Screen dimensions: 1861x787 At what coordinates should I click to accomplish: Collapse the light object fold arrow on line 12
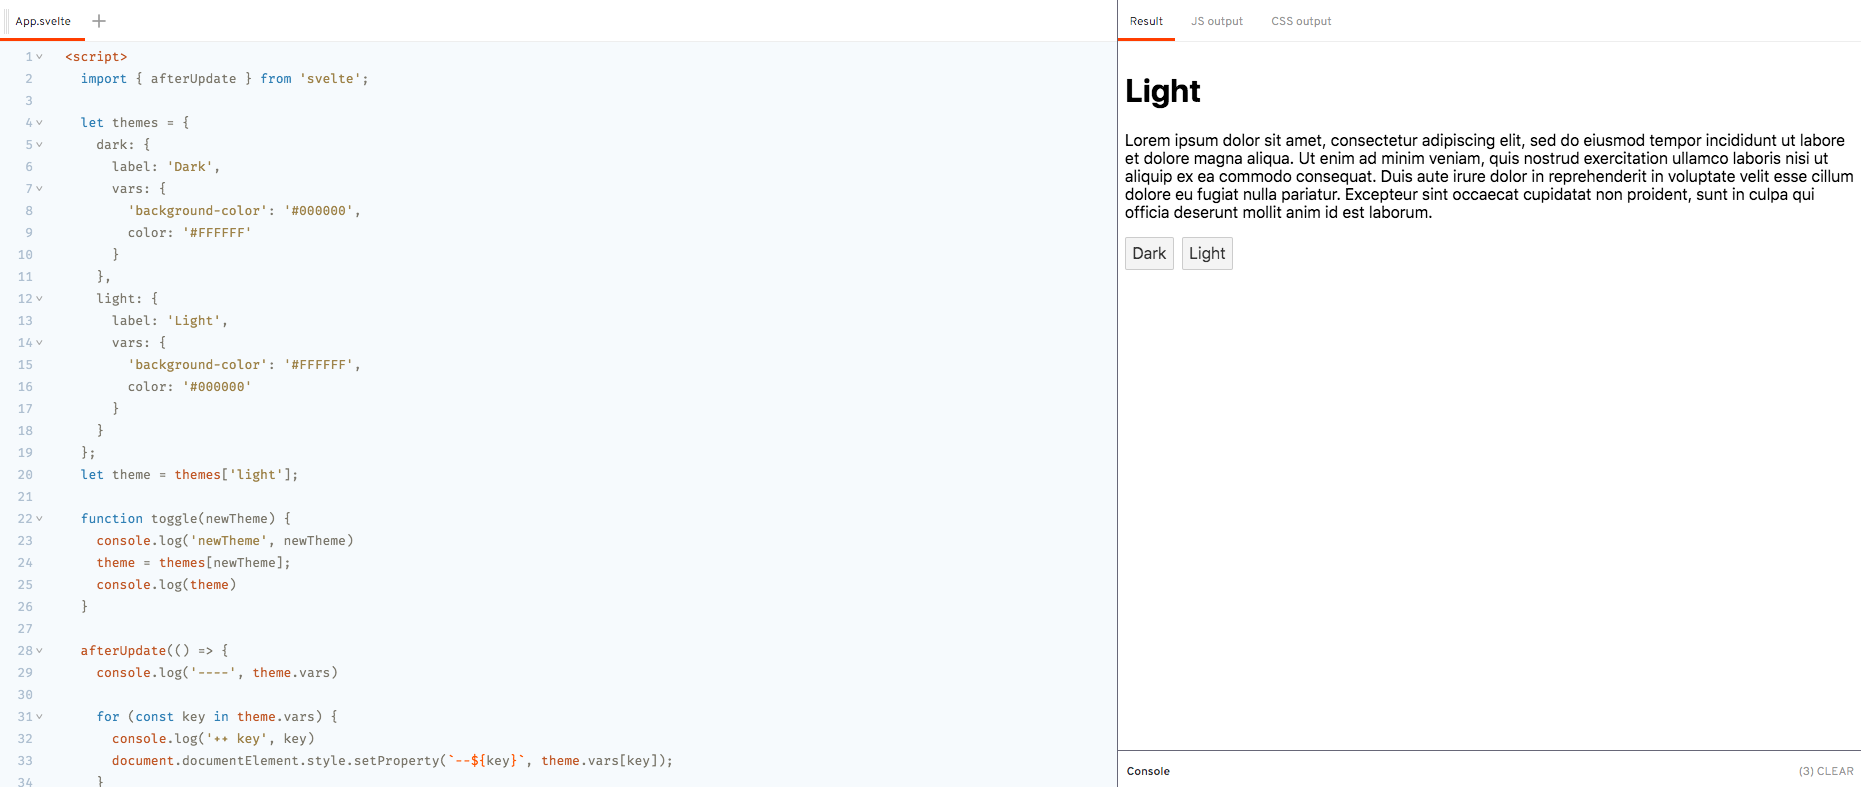pyautogui.click(x=39, y=299)
